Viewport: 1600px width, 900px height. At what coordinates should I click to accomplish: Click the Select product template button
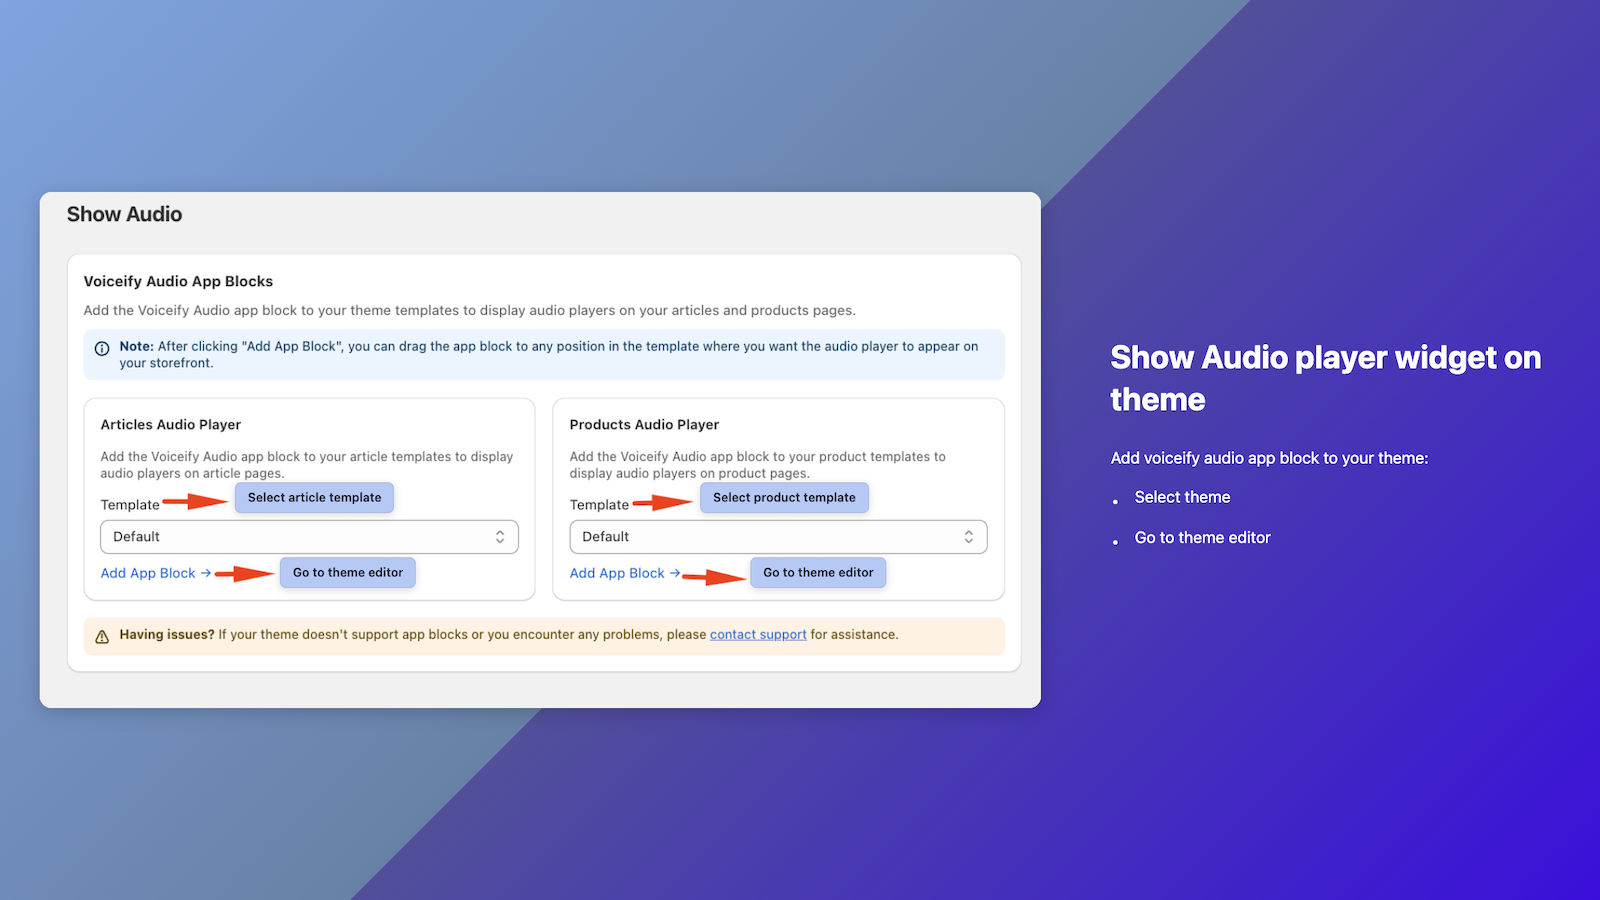[784, 497]
